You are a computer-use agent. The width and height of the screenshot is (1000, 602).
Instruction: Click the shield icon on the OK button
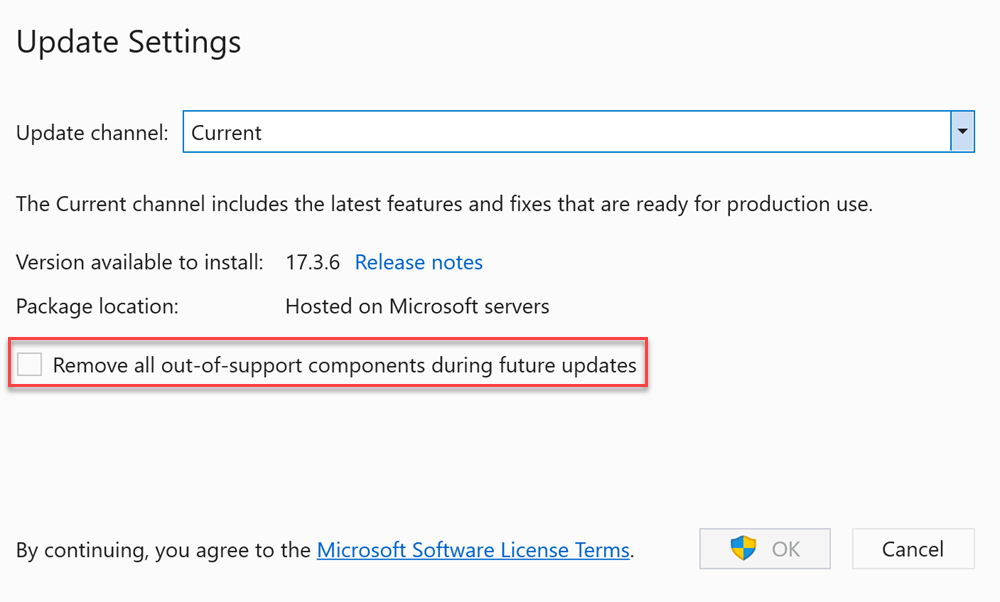(x=743, y=548)
